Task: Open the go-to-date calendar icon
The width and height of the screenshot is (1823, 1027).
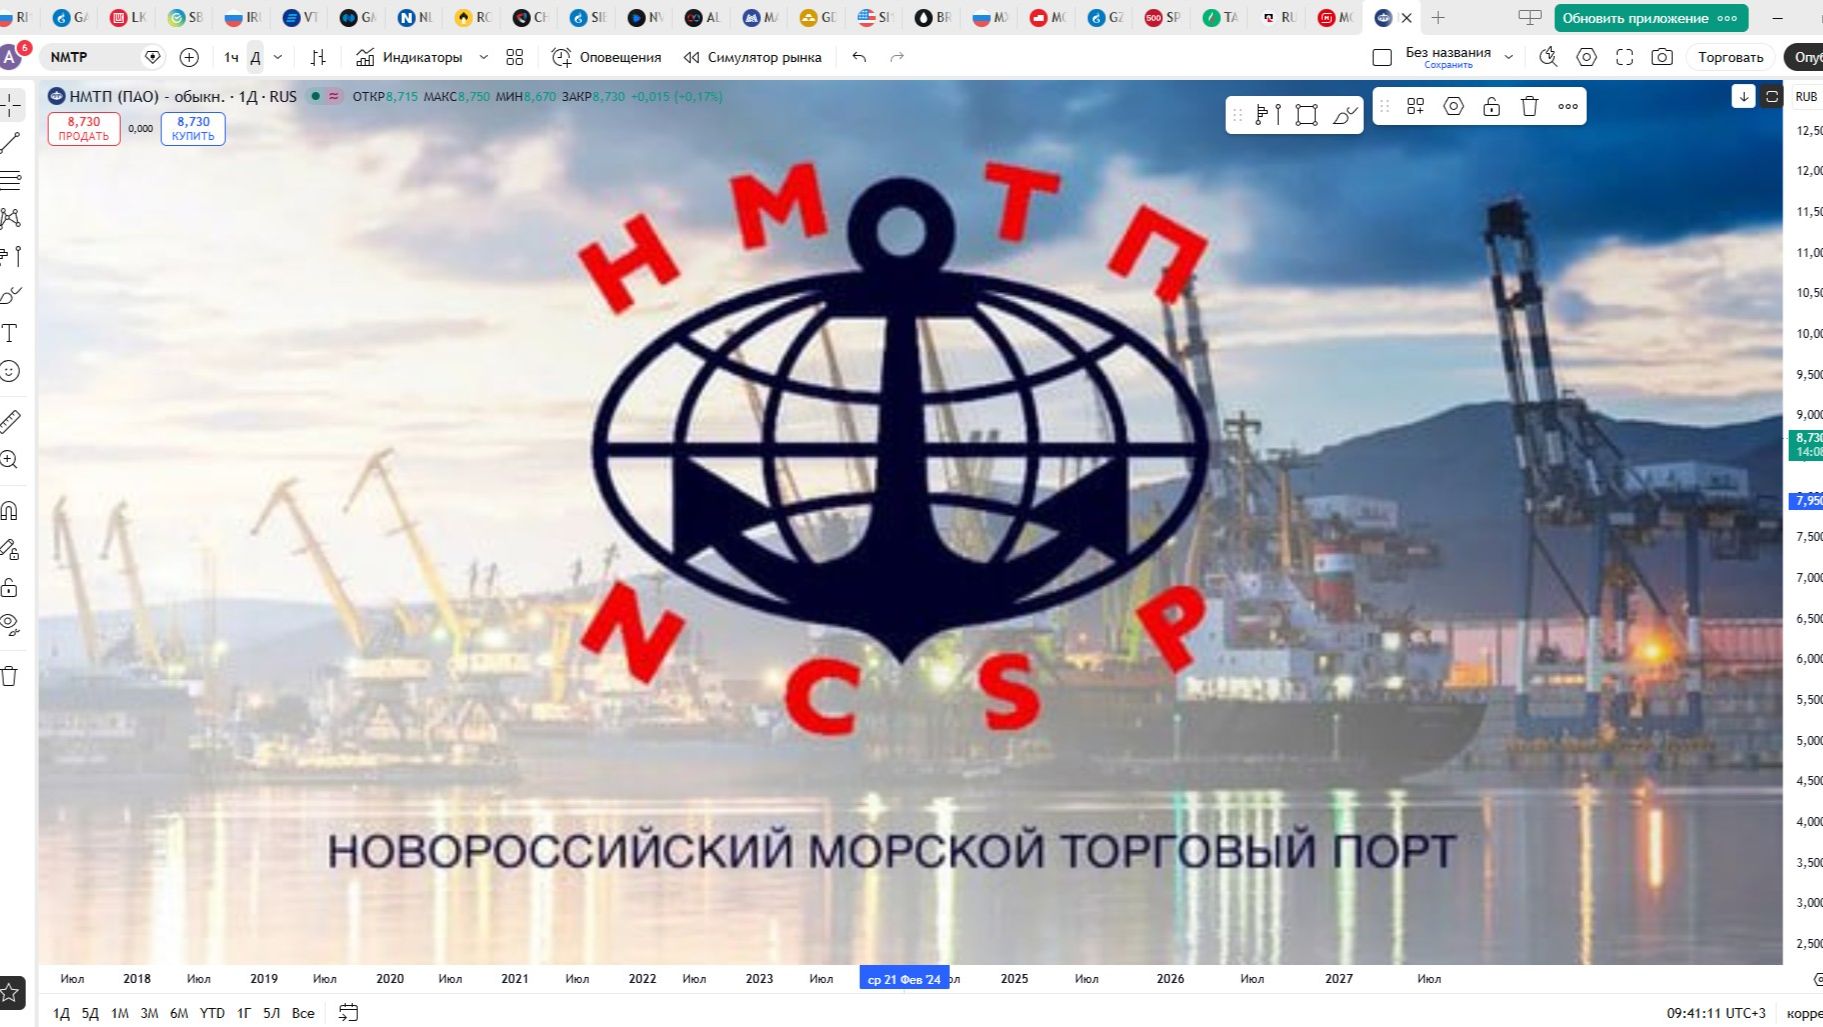Action: coord(348,1013)
